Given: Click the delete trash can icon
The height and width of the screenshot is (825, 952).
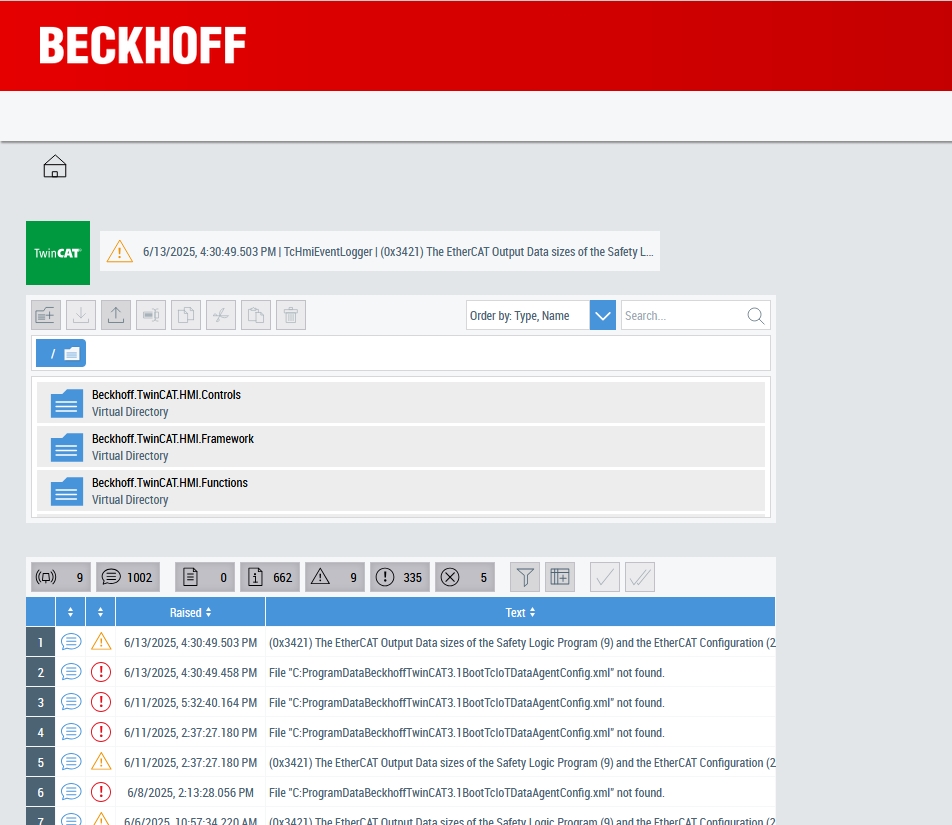Looking at the screenshot, I should [291, 315].
